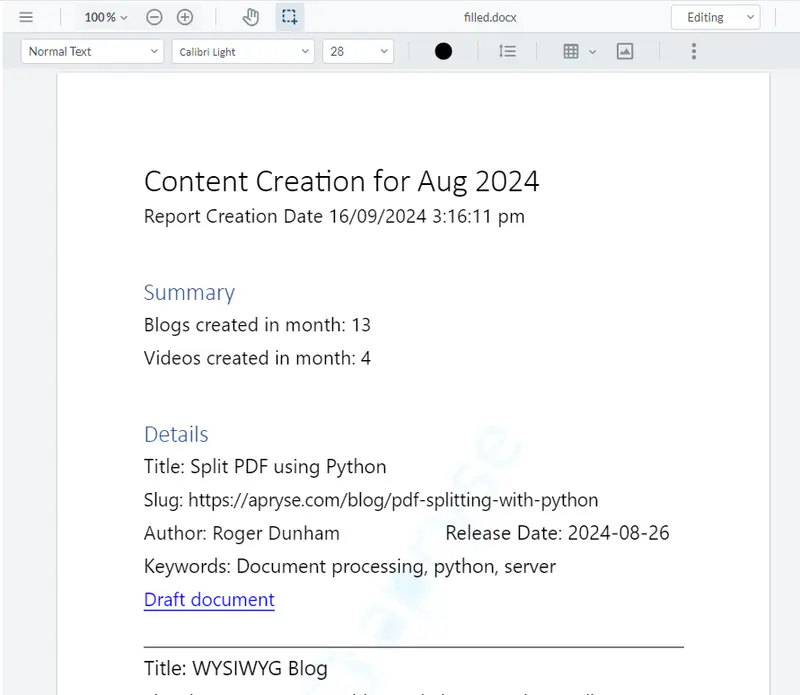The width and height of the screenshot is (800, 695).
Task: Open the font size 28 dropdown
Action: [x=358, y=52]
